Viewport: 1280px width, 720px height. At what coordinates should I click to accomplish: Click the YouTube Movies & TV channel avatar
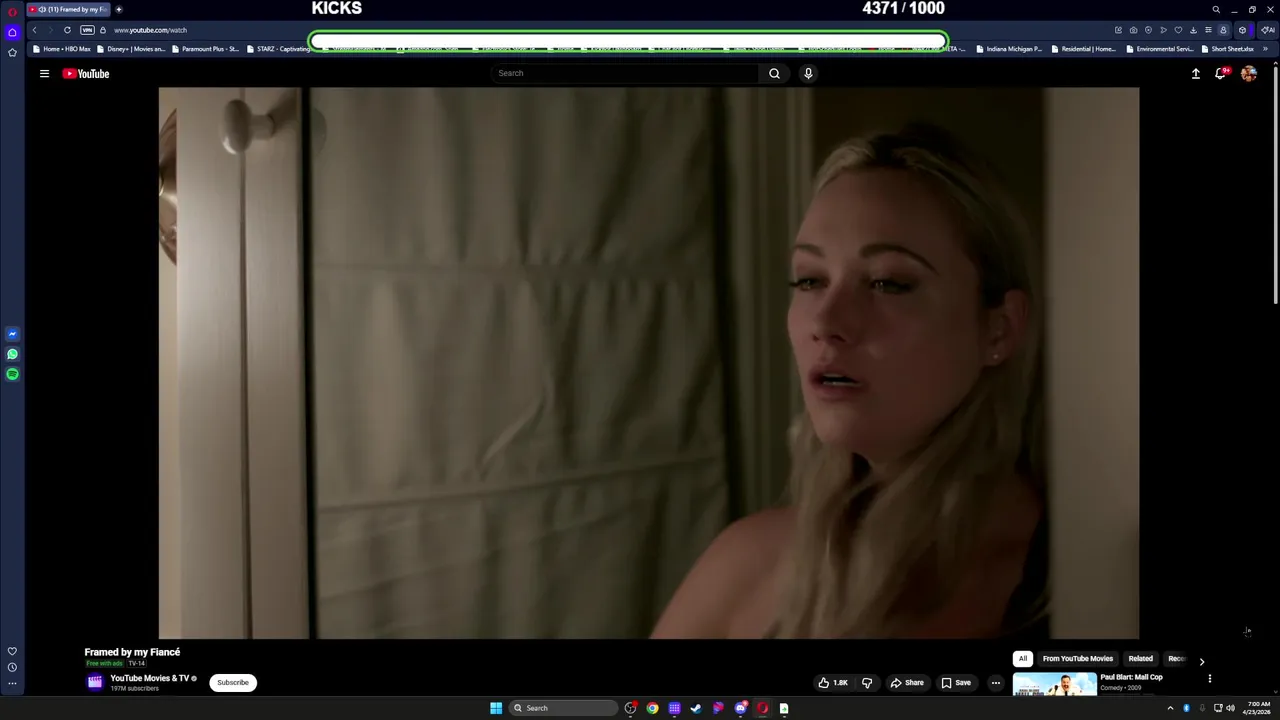tap(95, 682)
